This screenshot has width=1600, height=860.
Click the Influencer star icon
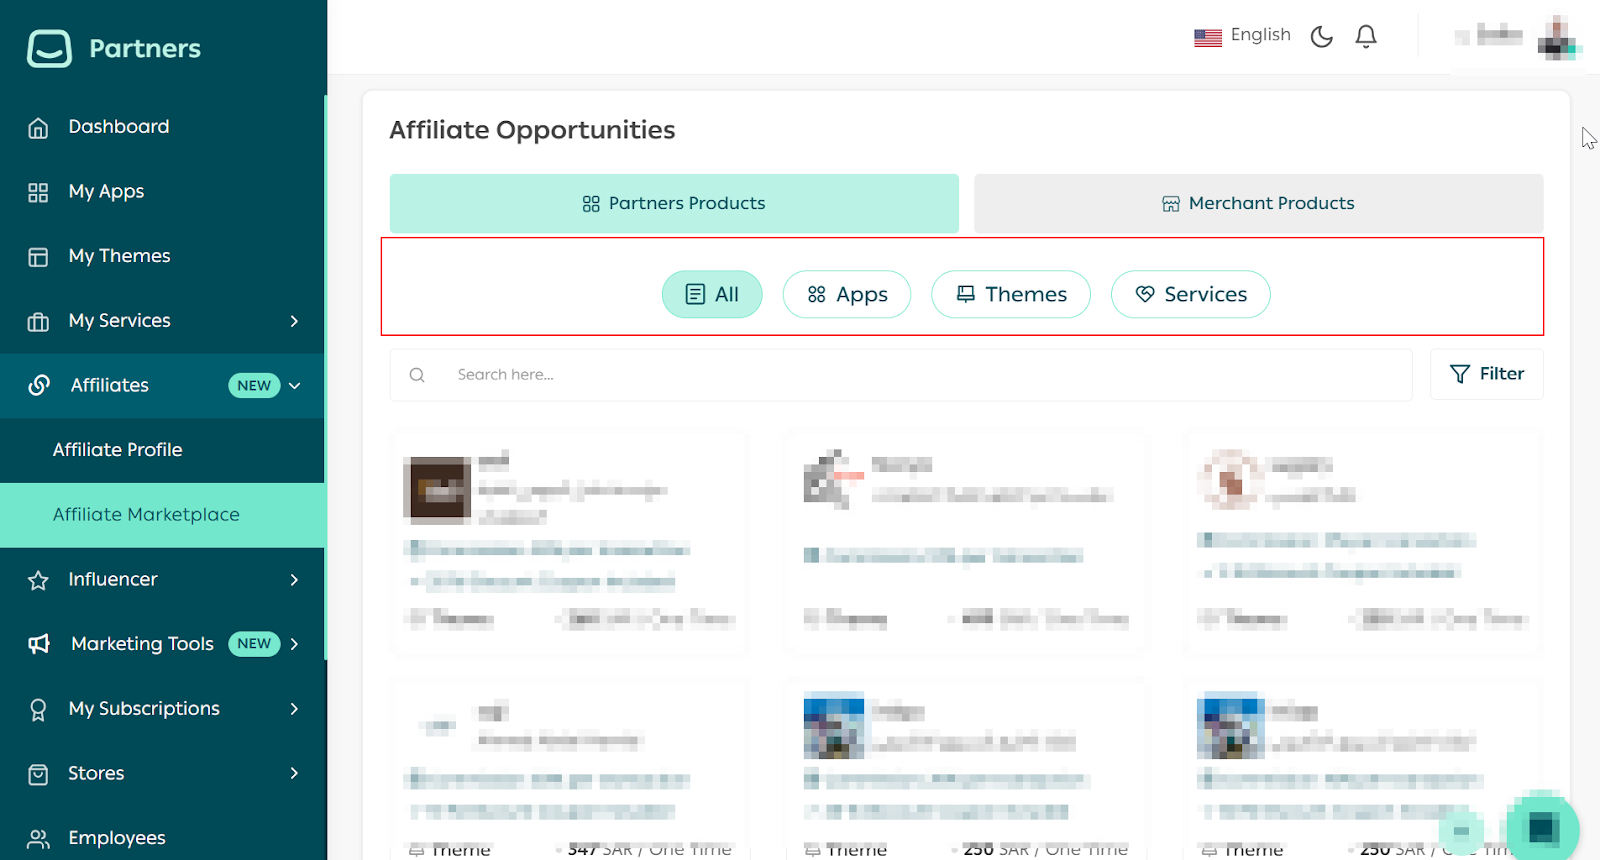pos(38,580)
